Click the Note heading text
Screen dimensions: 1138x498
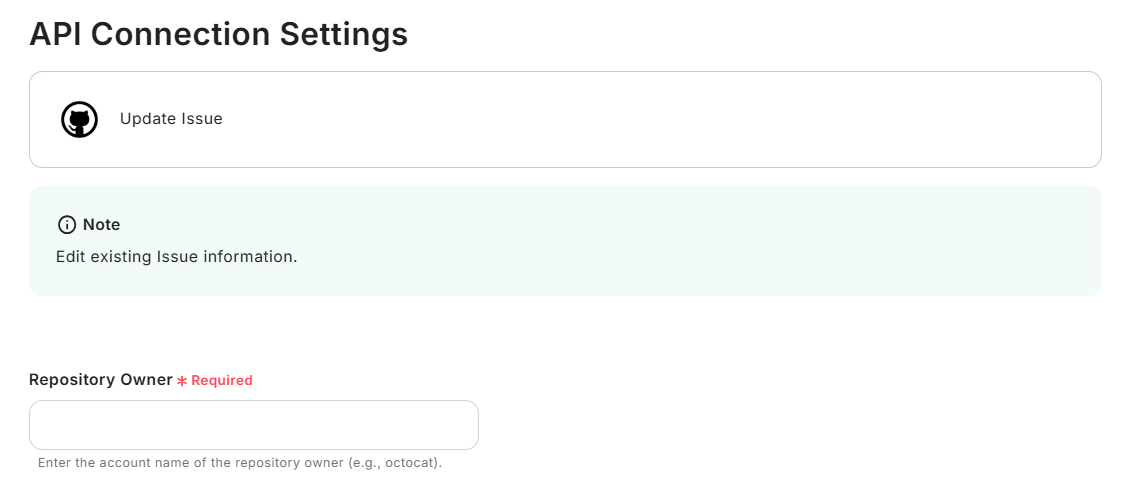(x=102, y=224)
